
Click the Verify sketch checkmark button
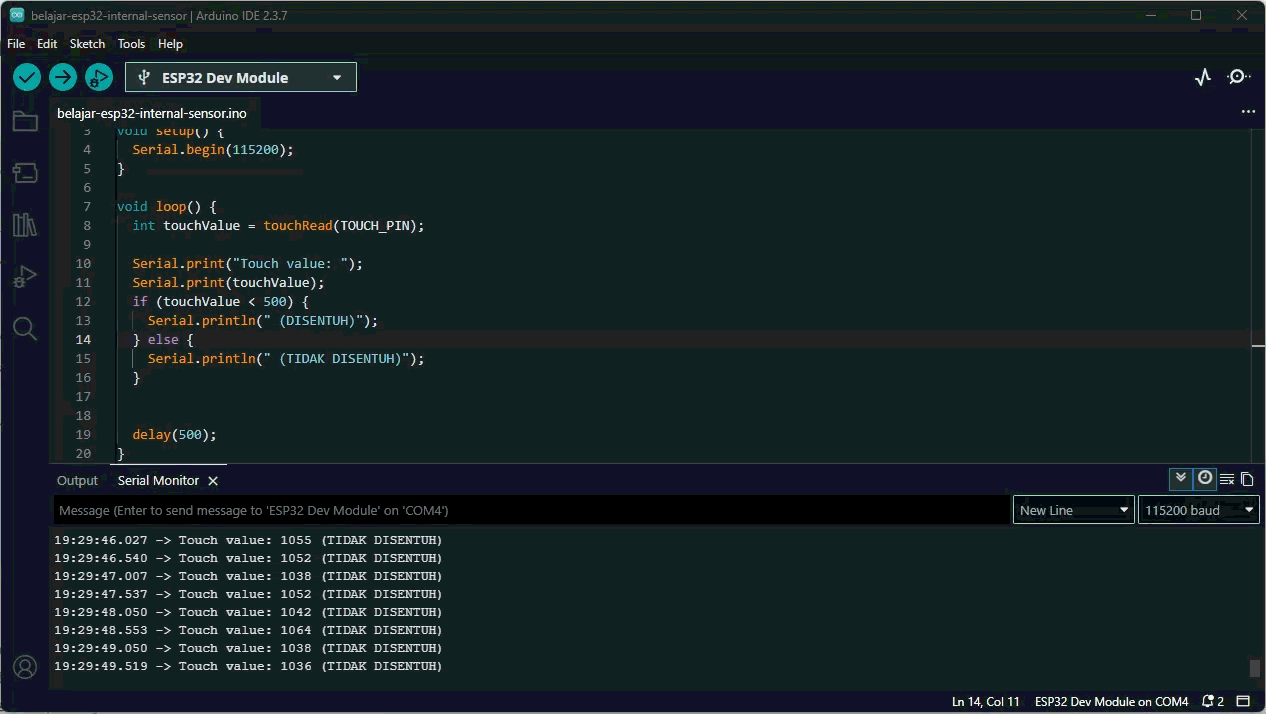pos(27,77)
